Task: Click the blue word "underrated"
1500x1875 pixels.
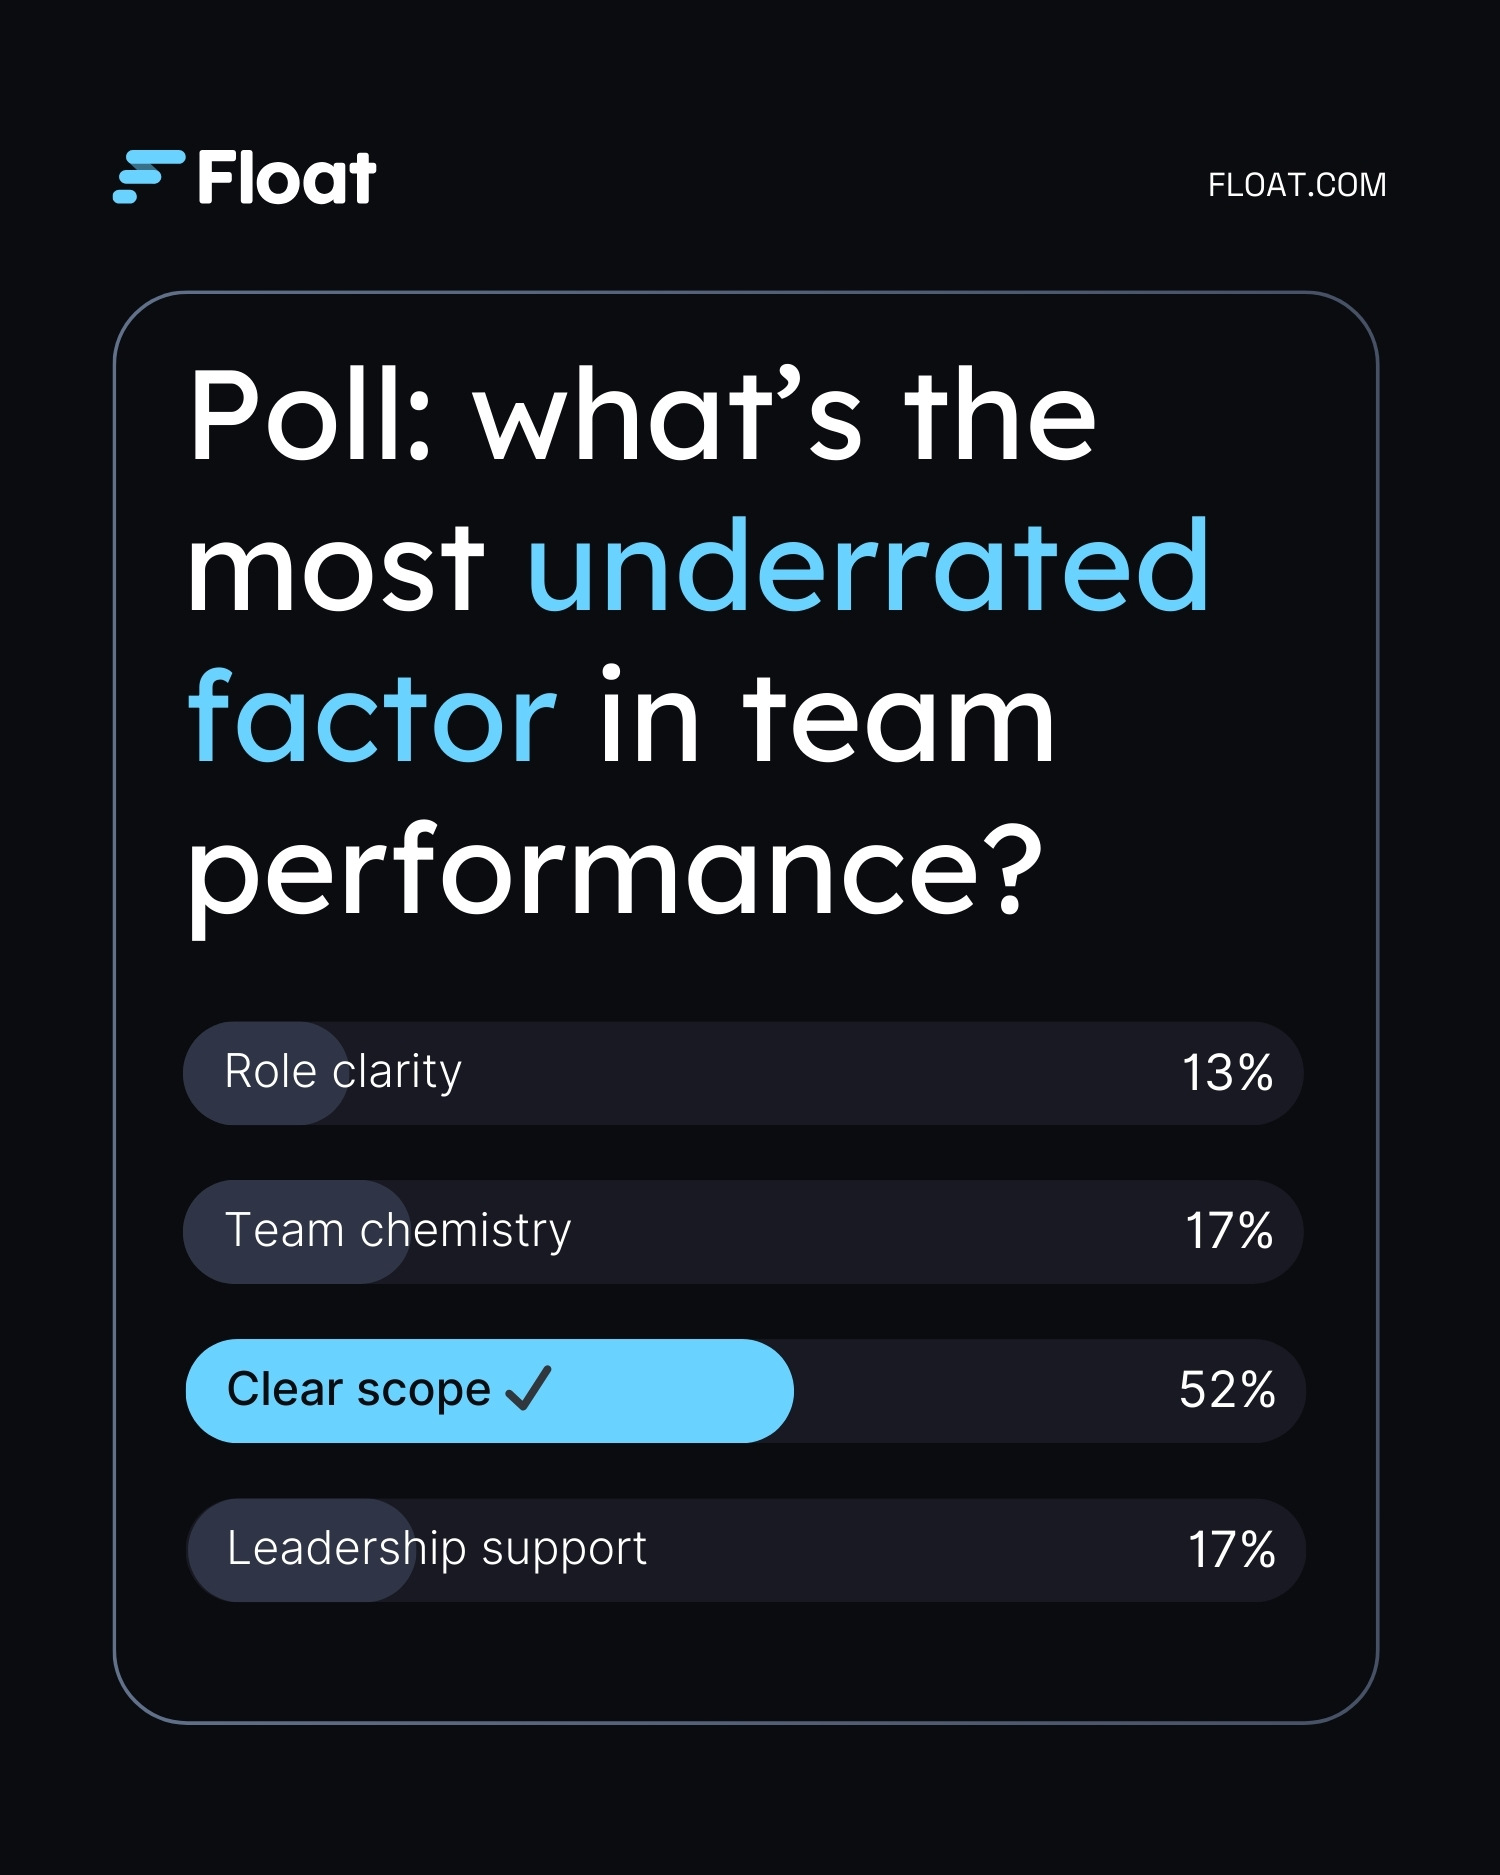Action: [868, 566]
